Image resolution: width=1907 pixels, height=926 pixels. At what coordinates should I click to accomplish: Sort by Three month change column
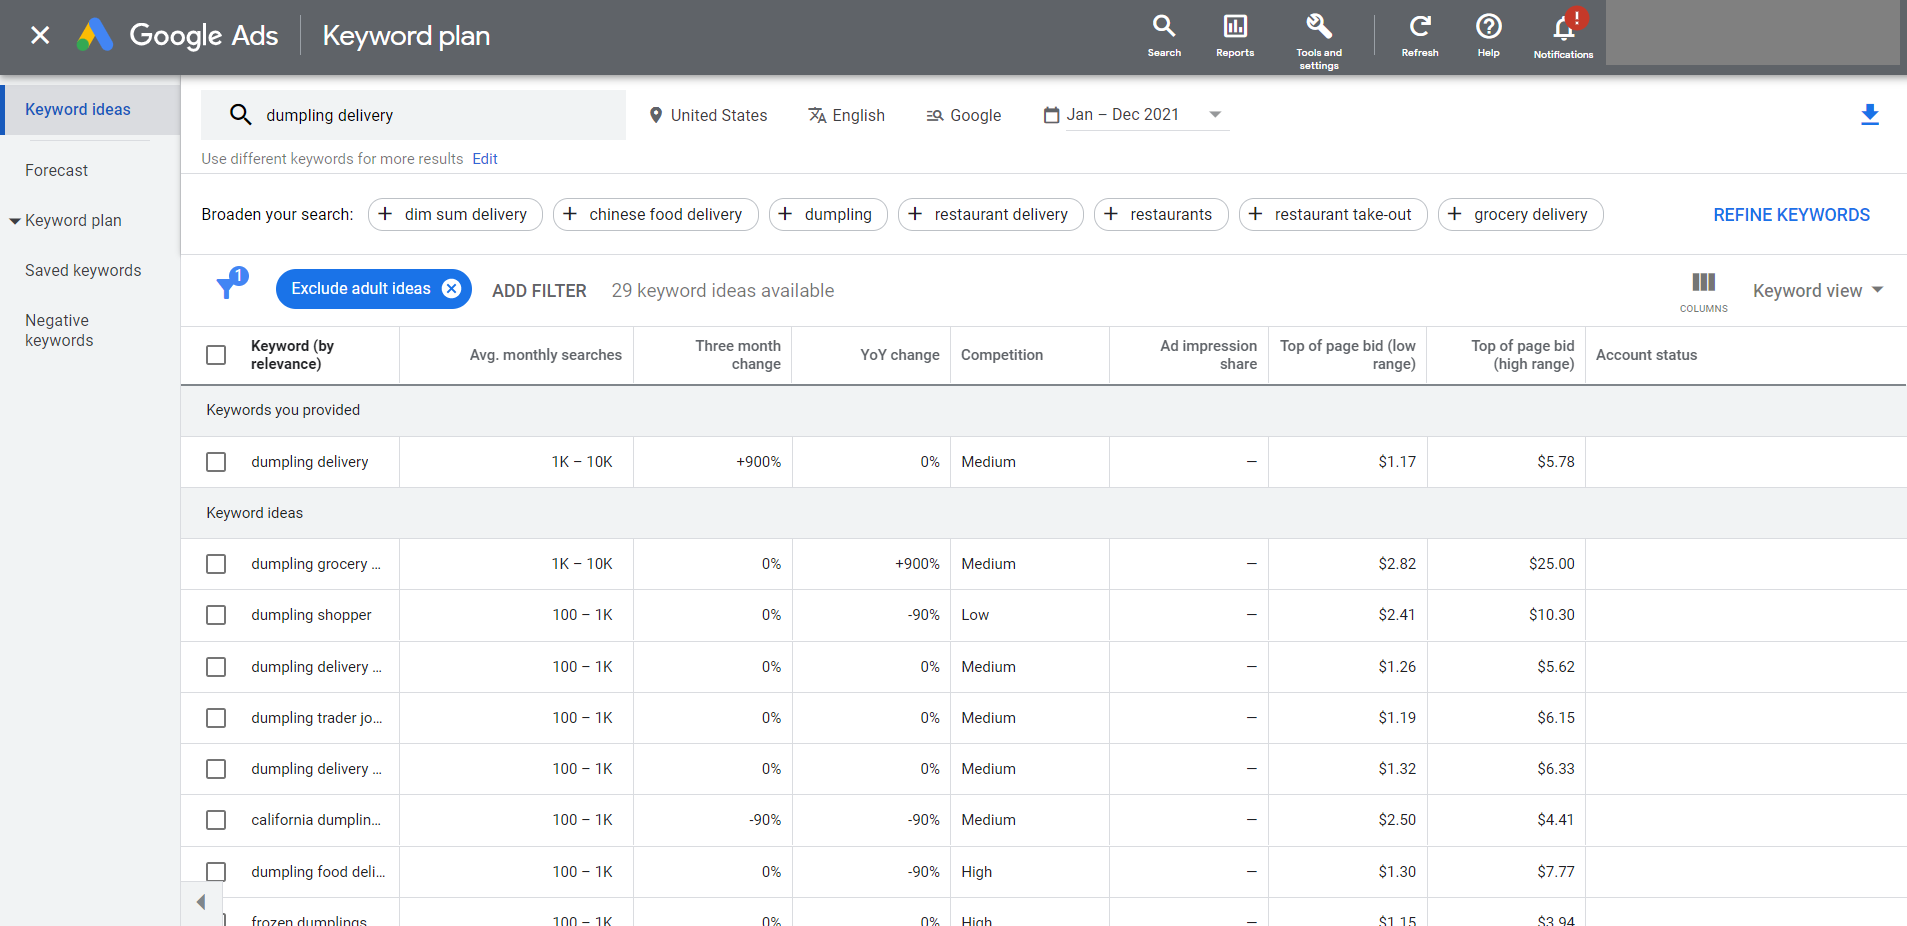click(x=738, y=355)
